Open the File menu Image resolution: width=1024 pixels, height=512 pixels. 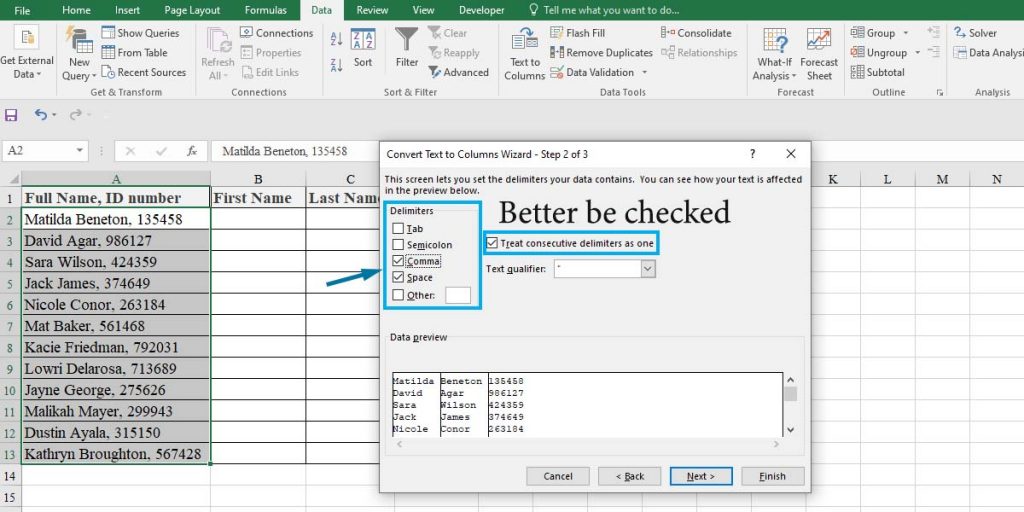pyautogui.click(x=22, y=10)
